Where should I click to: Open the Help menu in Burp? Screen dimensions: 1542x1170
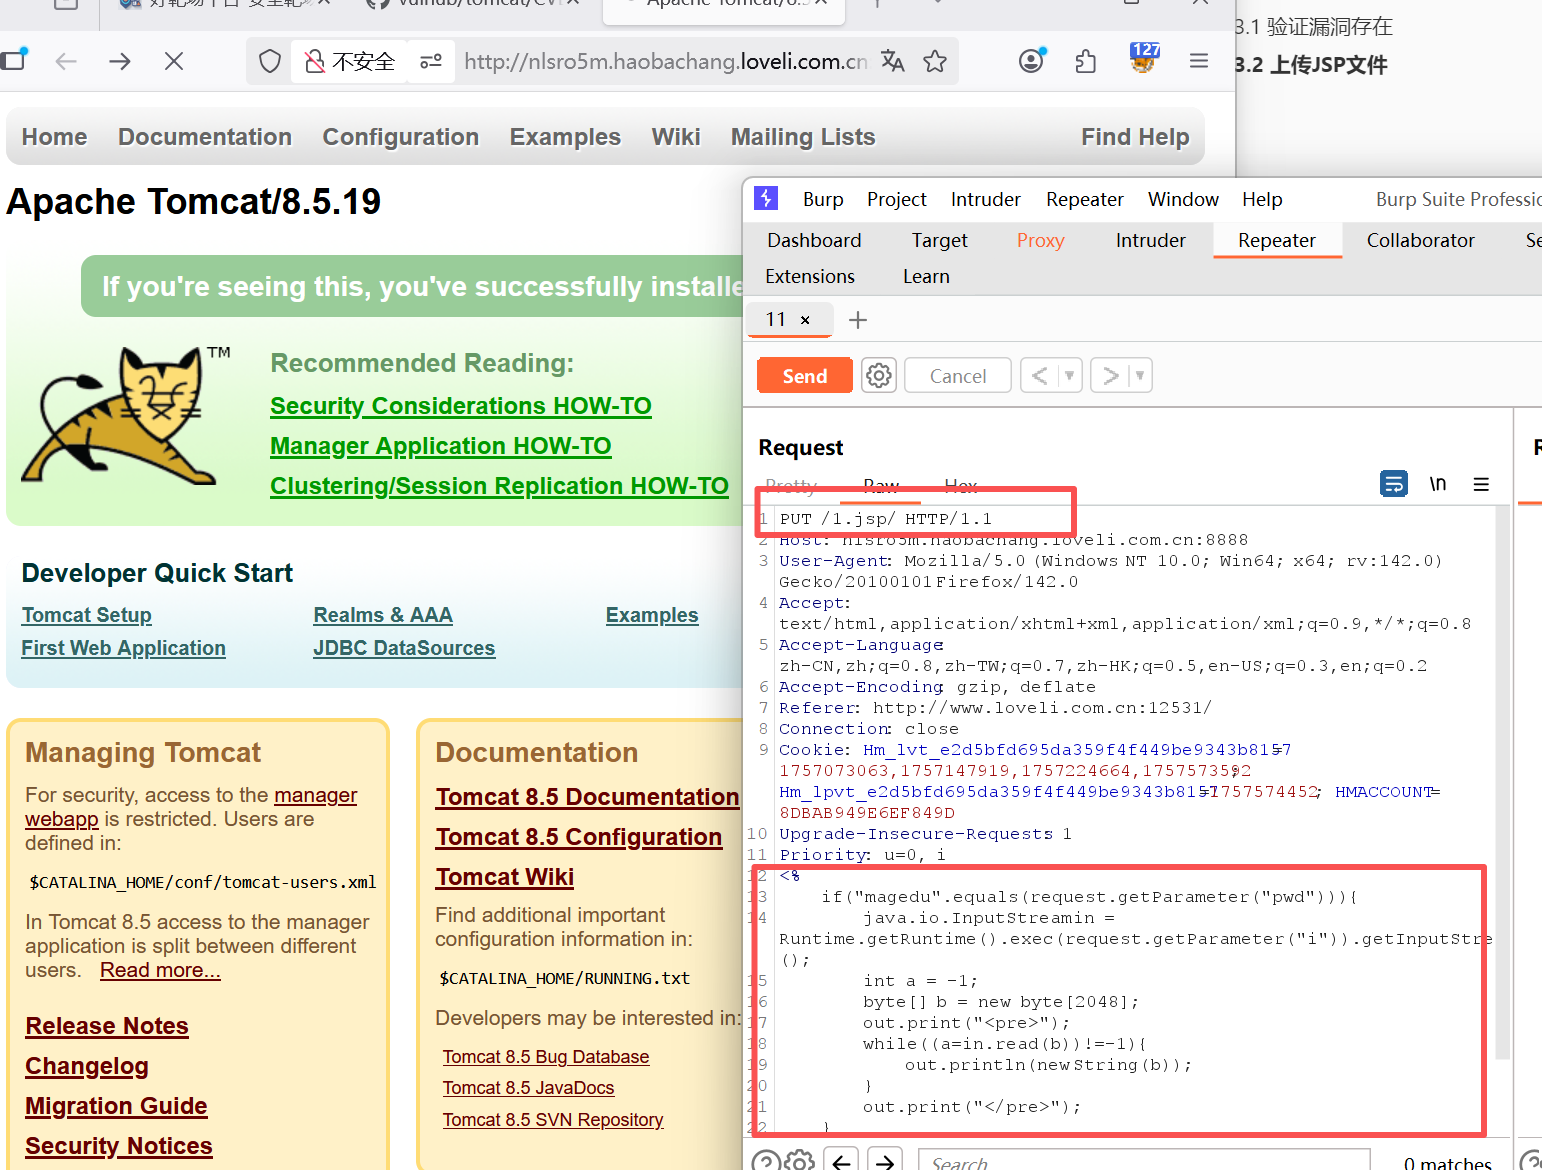[x=1262, y=199]
